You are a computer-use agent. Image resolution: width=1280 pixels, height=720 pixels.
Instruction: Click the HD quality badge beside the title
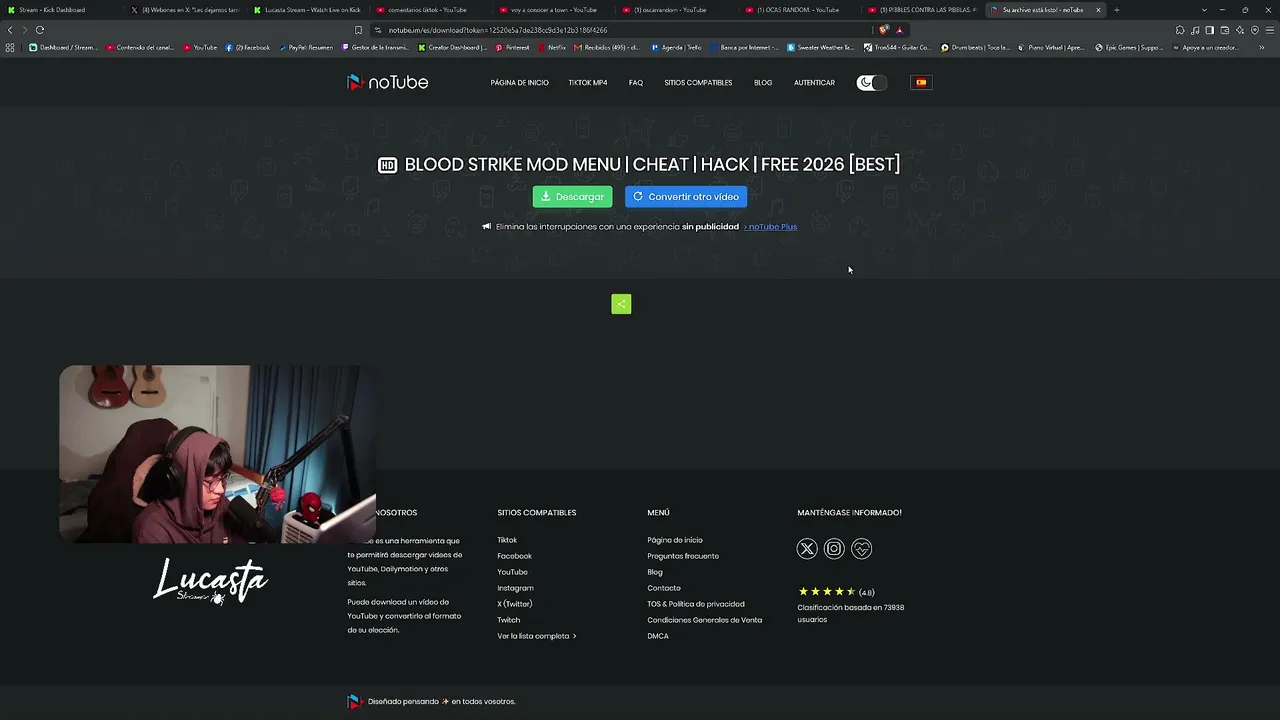(x=387, y=165)
